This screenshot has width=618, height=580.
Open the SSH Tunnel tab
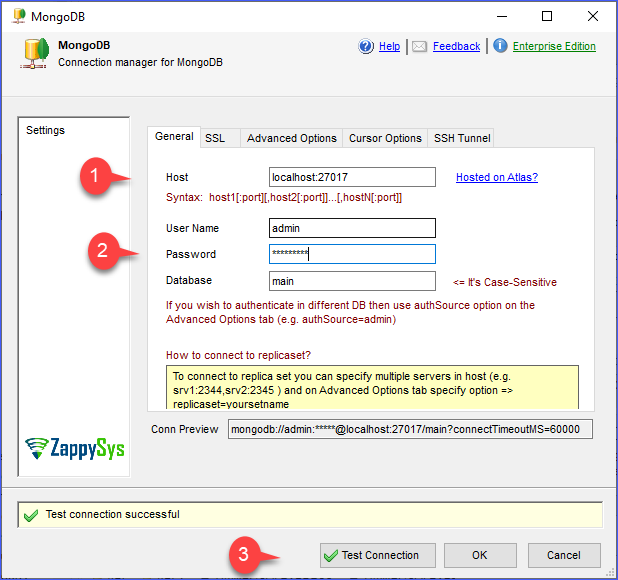[462, 138]
